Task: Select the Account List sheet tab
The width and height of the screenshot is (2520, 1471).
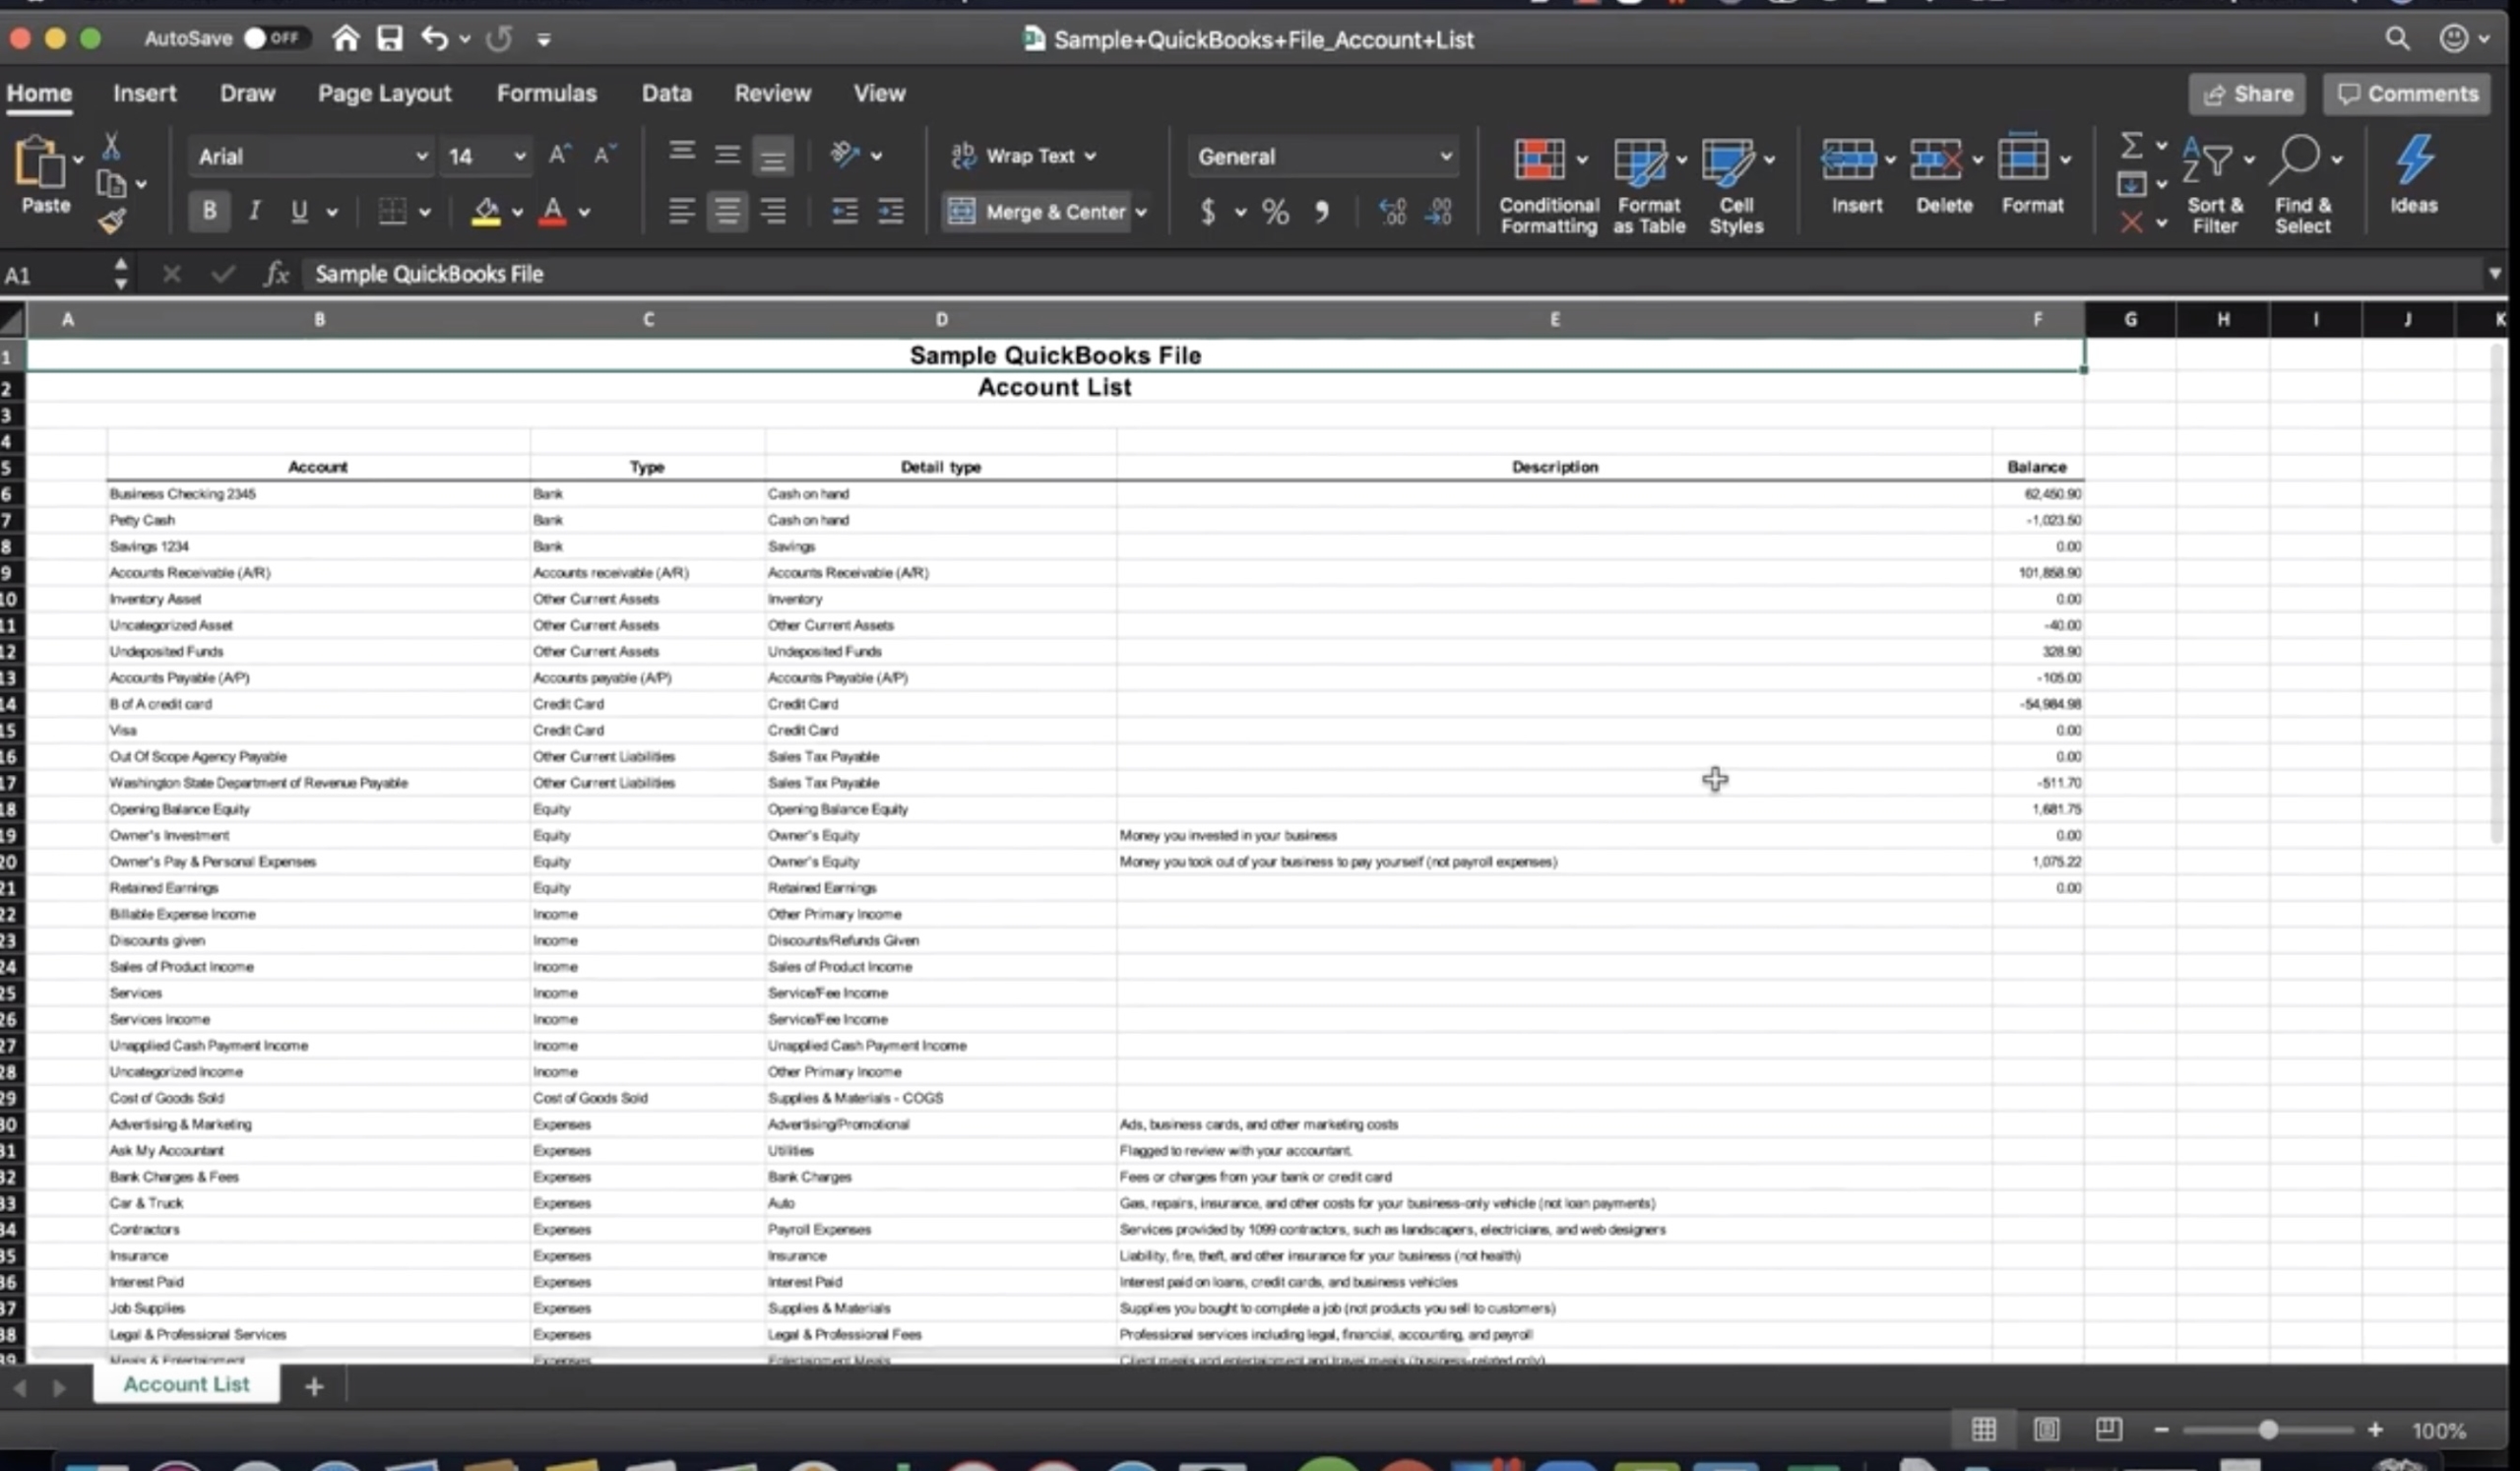Action: point(186,1384)
